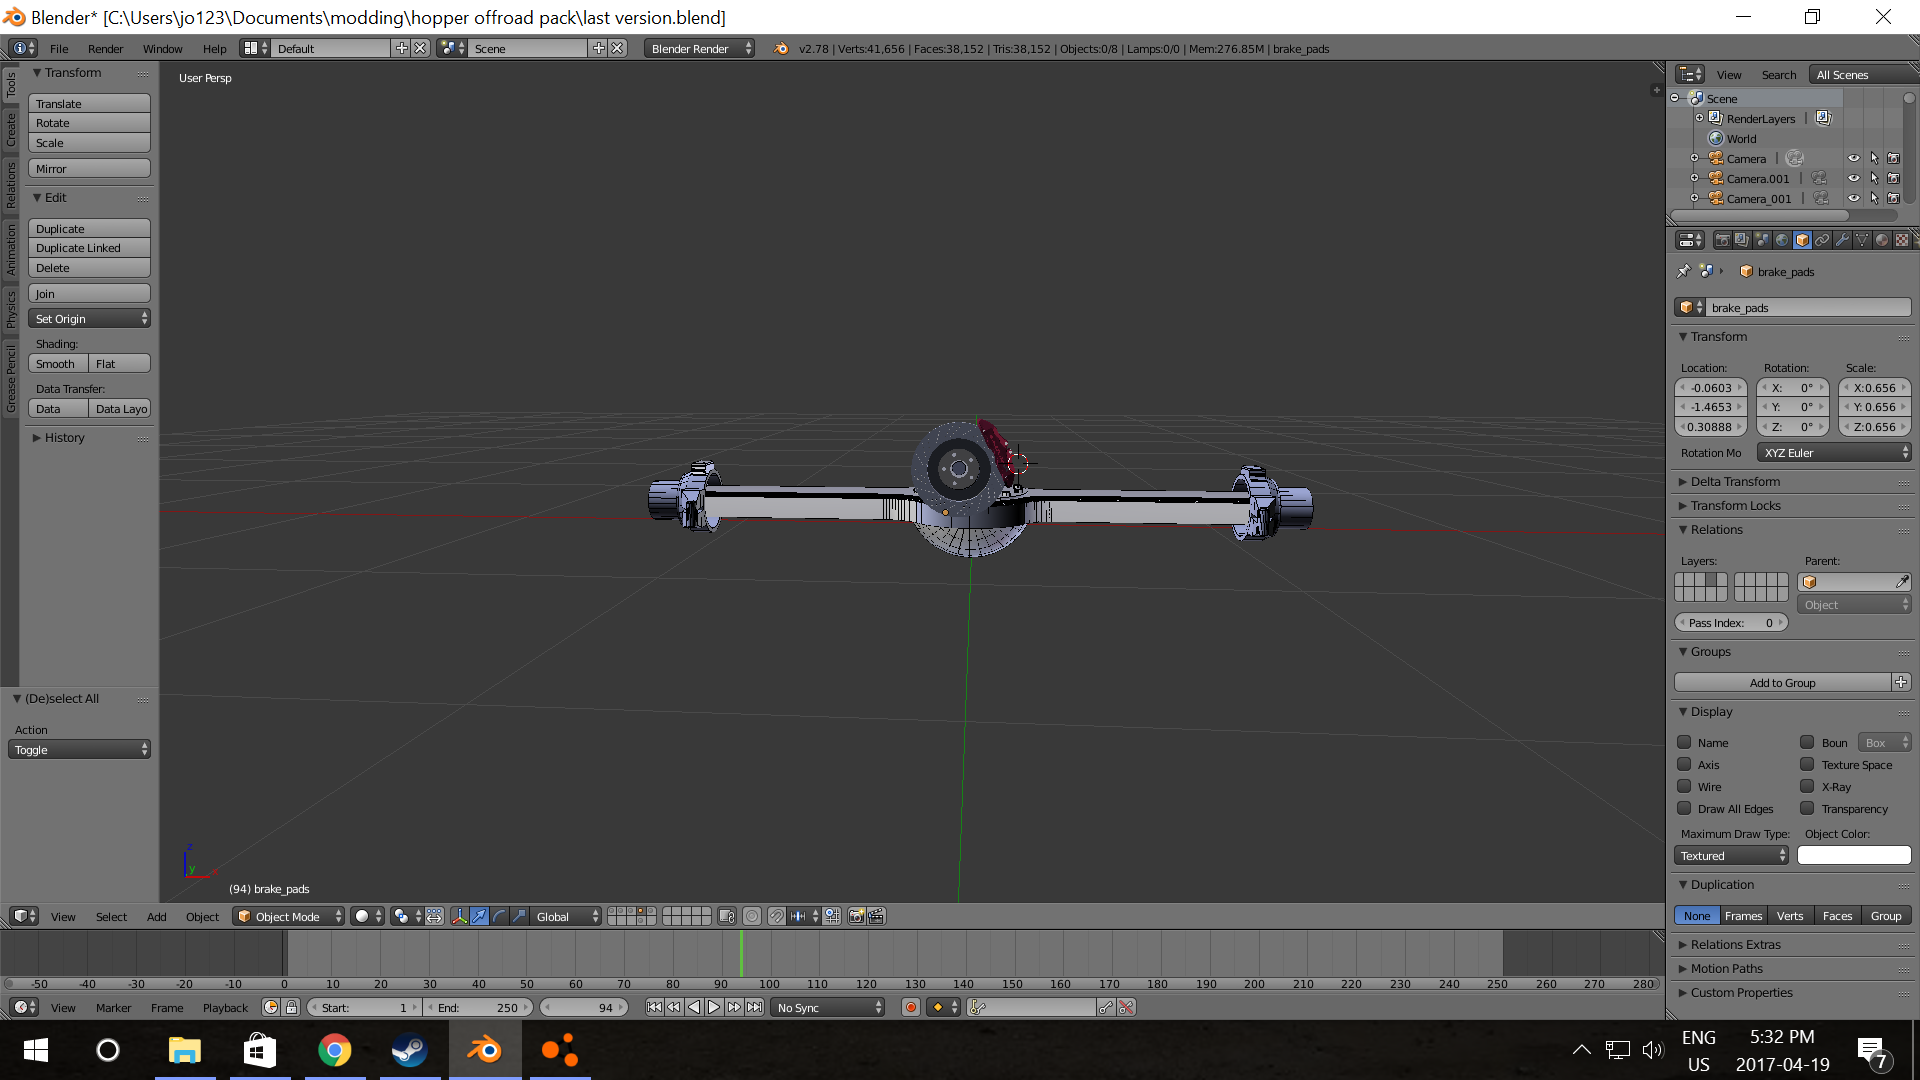
Task: Open the Blender Render engine dropdown
Action: click(x=700, y=48)
